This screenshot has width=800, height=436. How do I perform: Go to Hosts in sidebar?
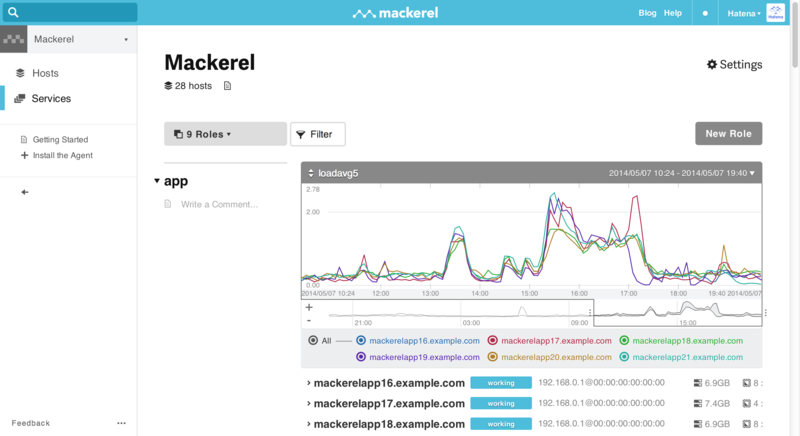(45, 73)
